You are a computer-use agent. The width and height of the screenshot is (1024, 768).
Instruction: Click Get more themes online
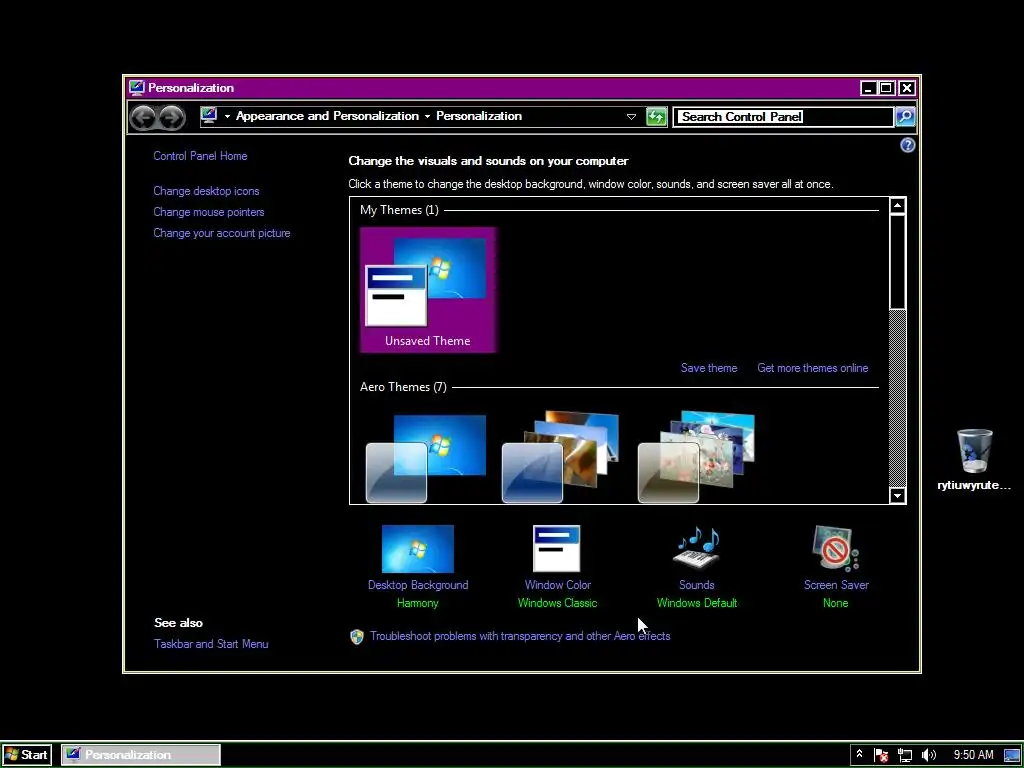click(812, 368)
